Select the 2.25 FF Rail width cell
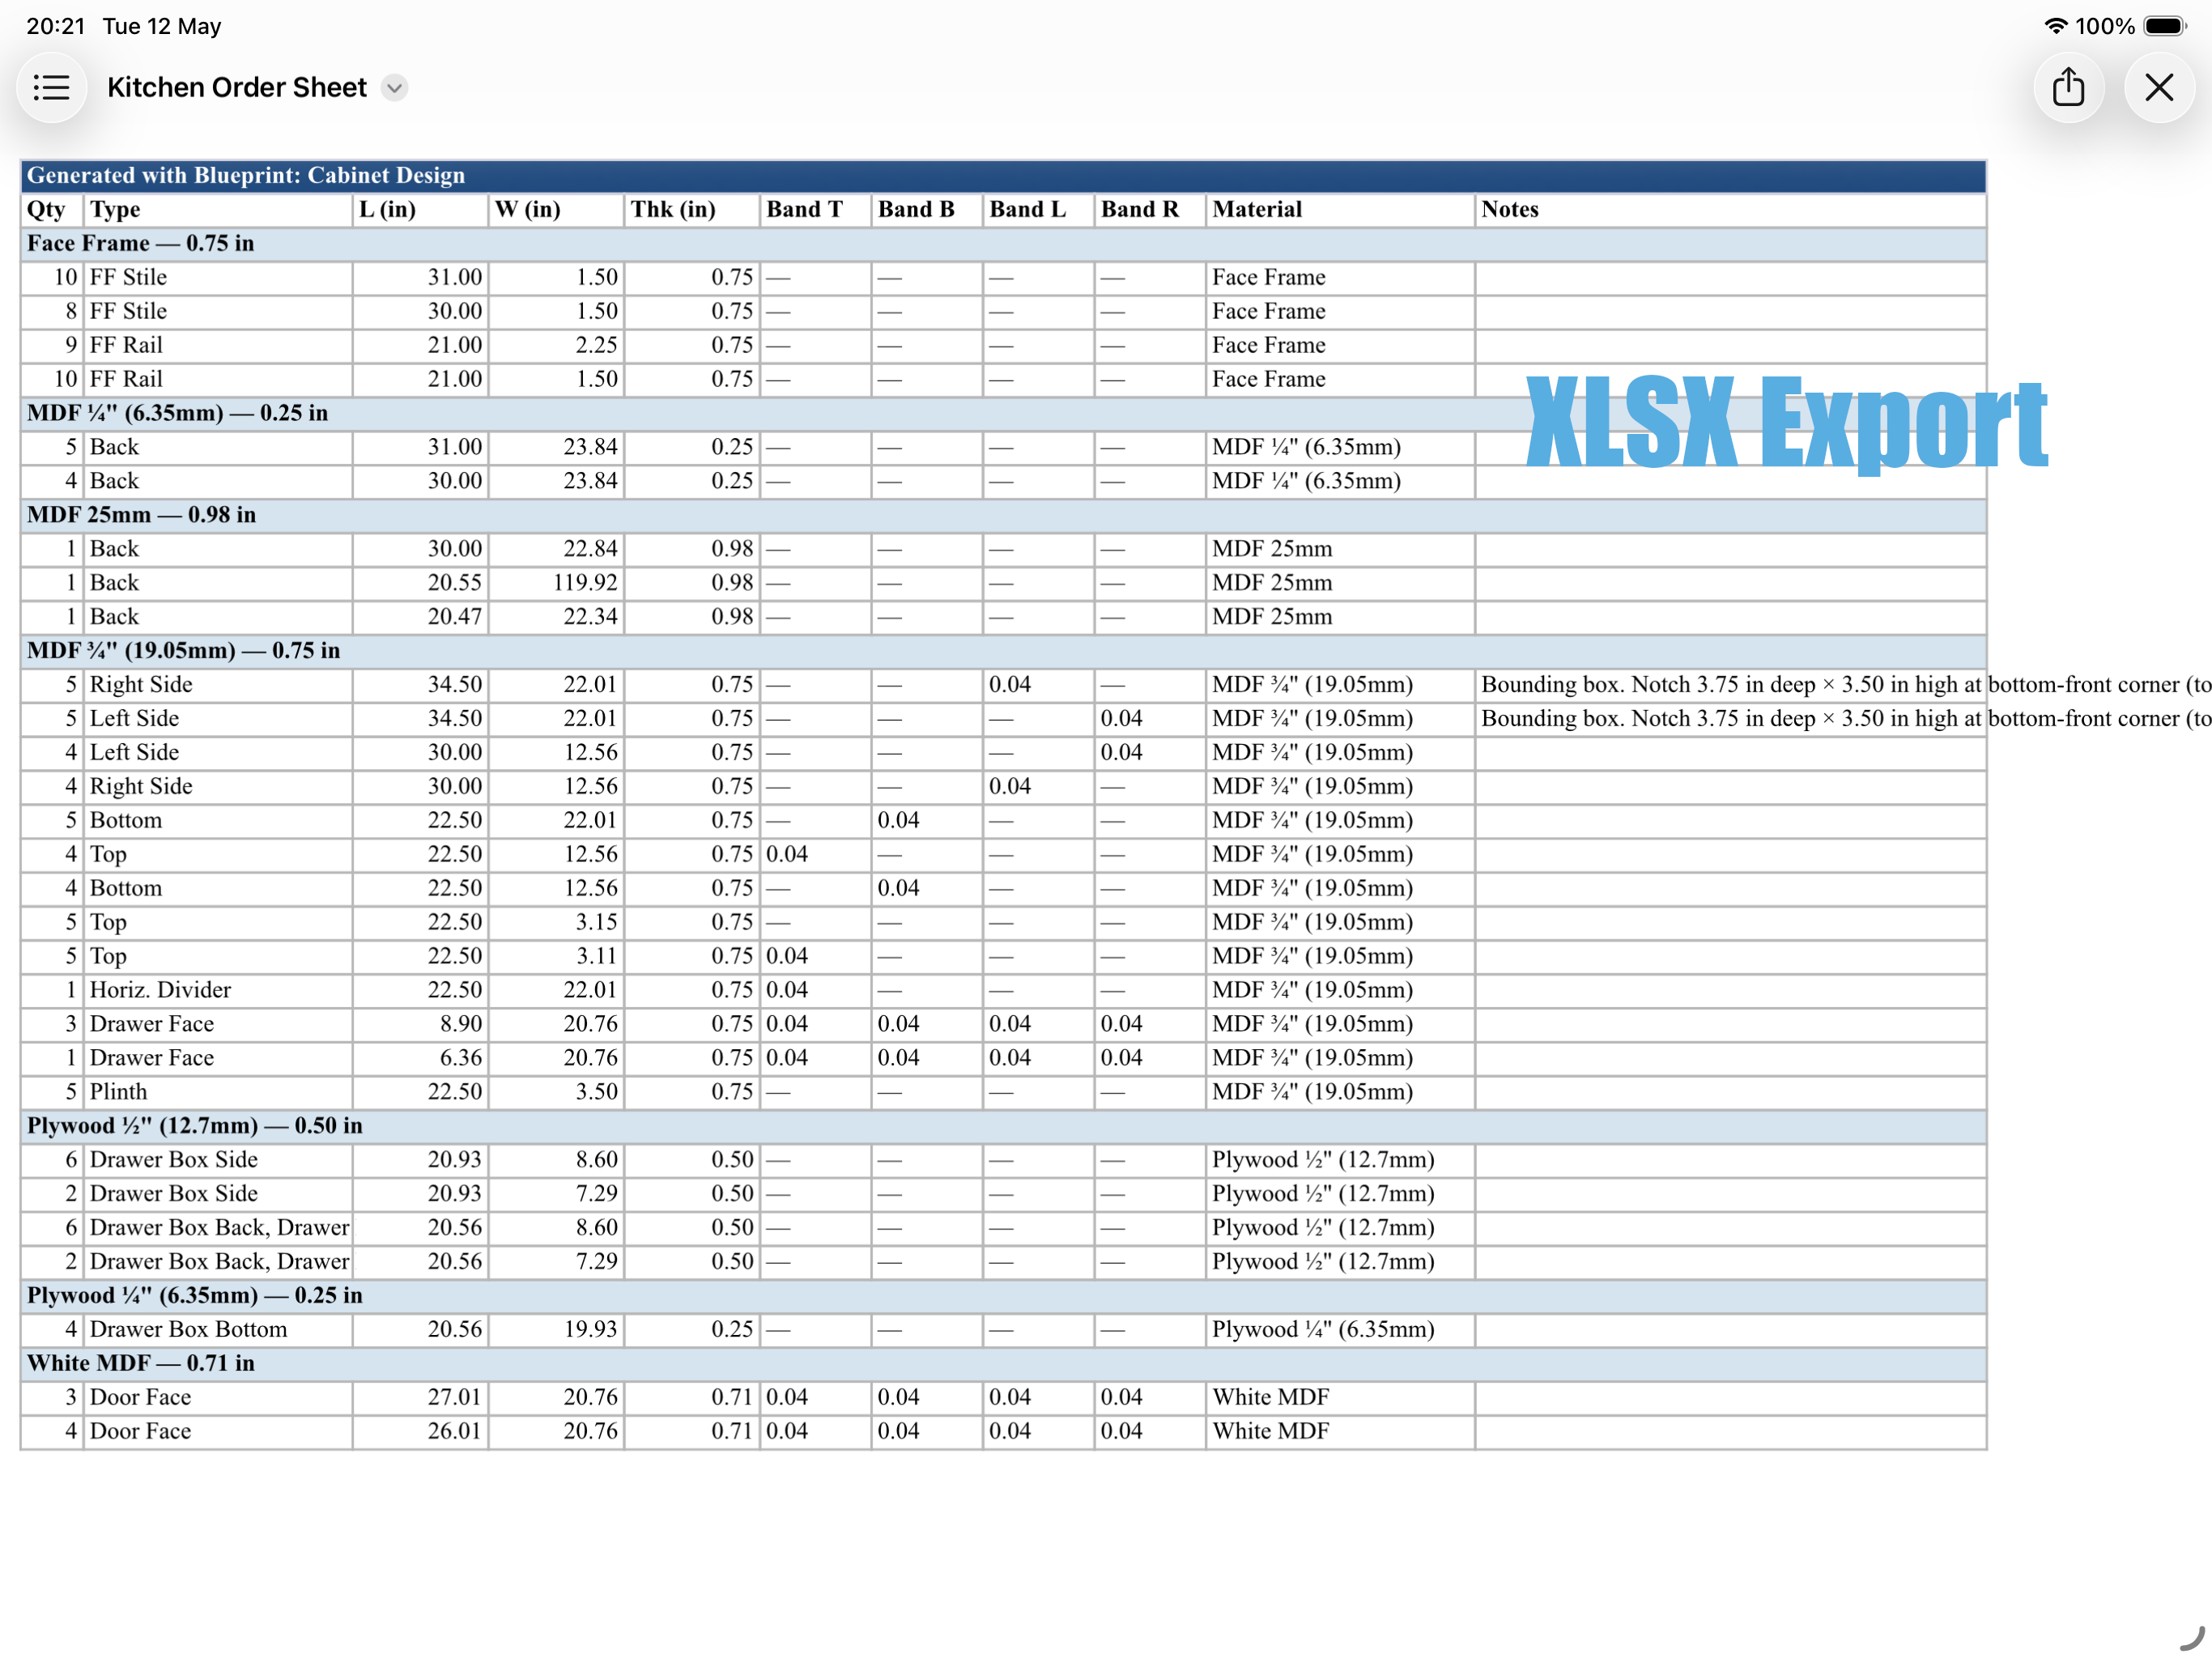The image size is (2212, 1658). point(556,346)
